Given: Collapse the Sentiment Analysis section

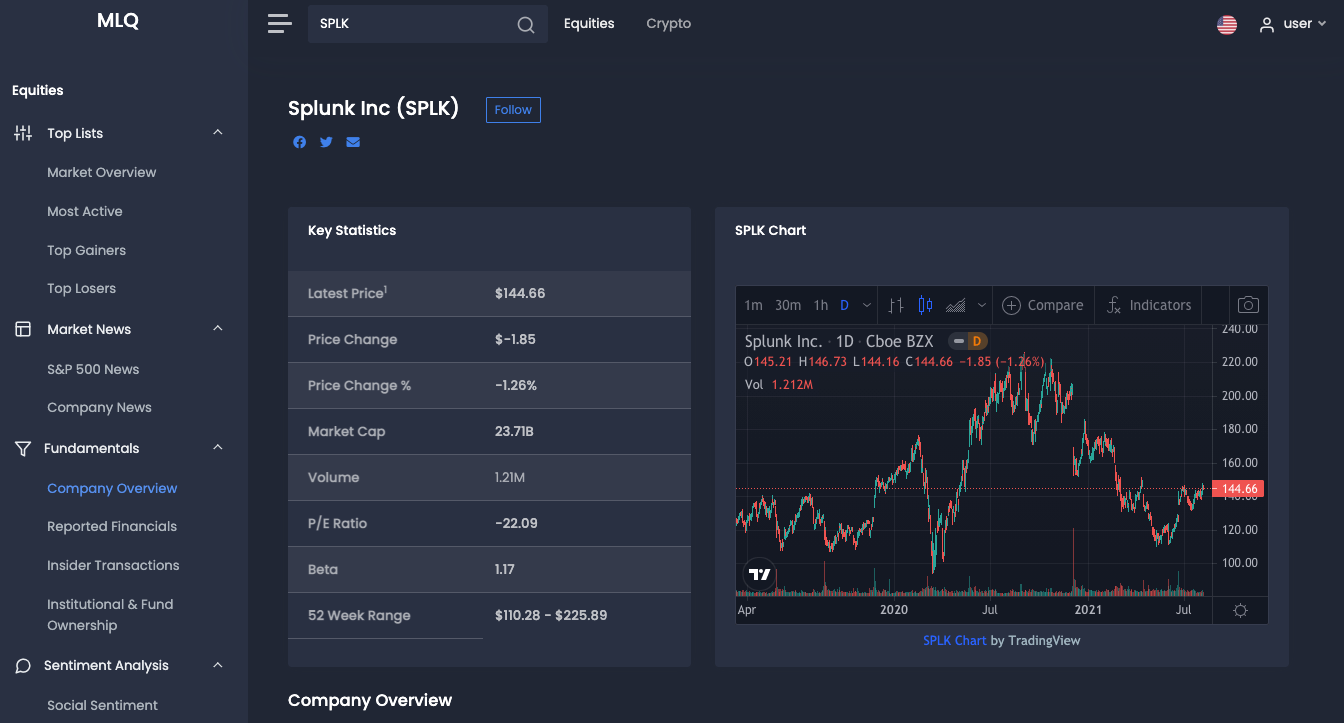Looking at the screenshot, I should pos(218,666).
